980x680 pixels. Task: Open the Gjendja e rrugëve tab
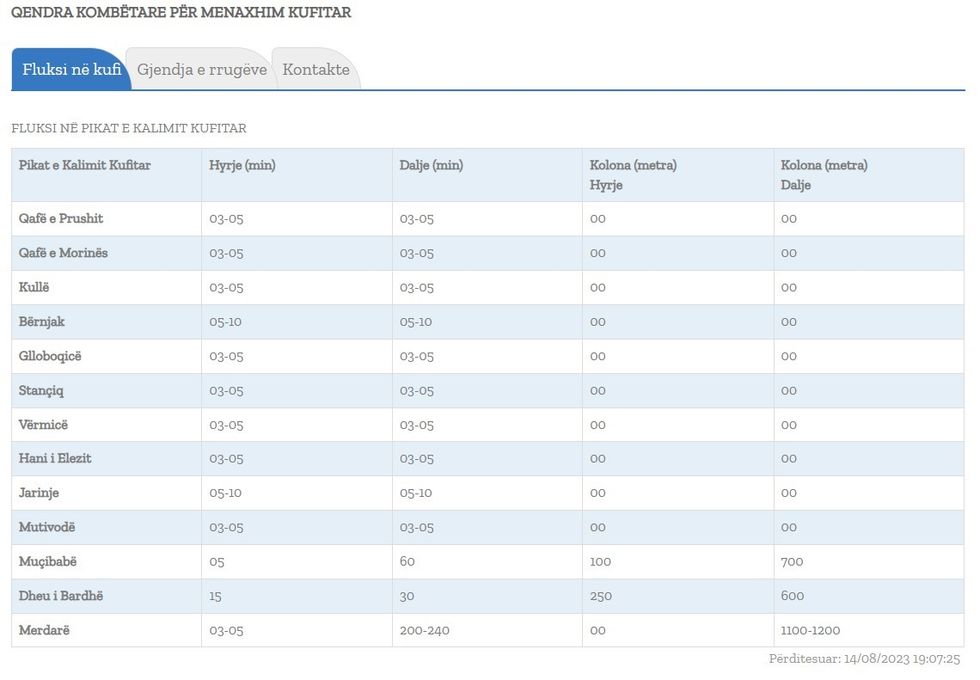coord(201,70)
